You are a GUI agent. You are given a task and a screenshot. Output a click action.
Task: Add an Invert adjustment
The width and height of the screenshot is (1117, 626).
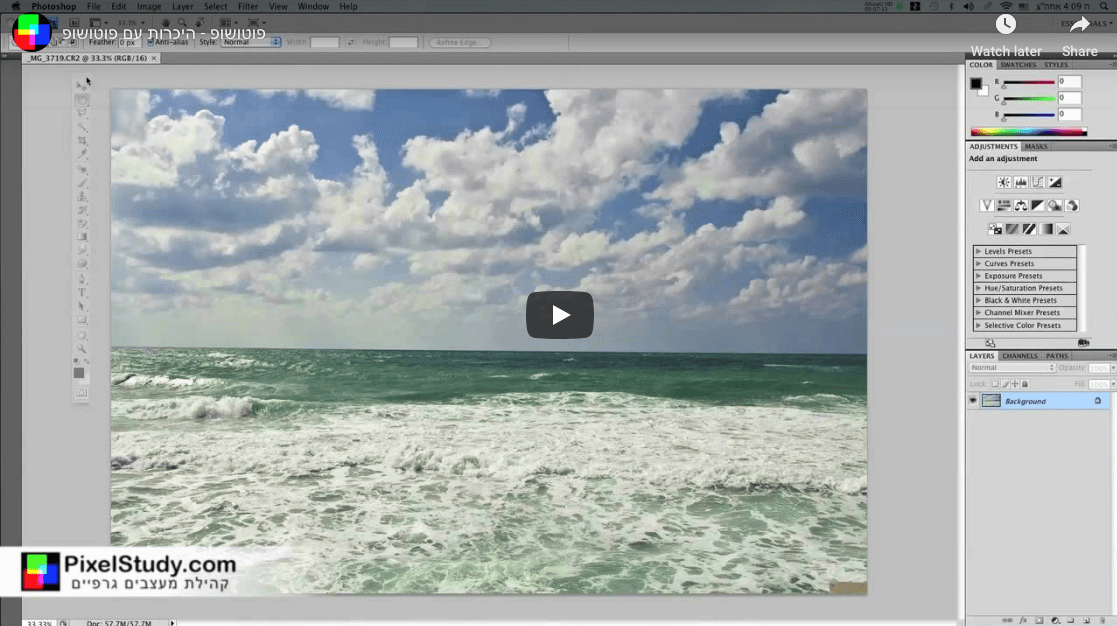[x=995, y=229]
